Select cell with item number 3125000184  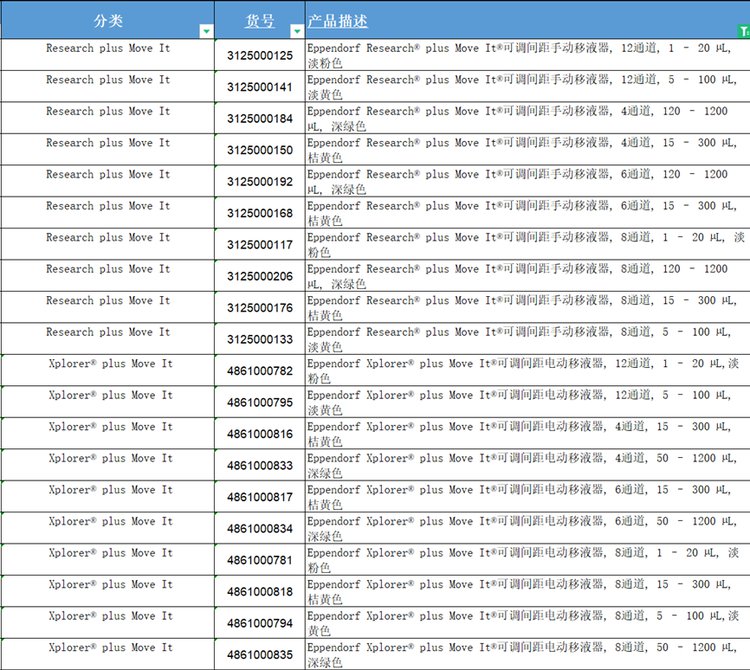[x=260, y=119]
